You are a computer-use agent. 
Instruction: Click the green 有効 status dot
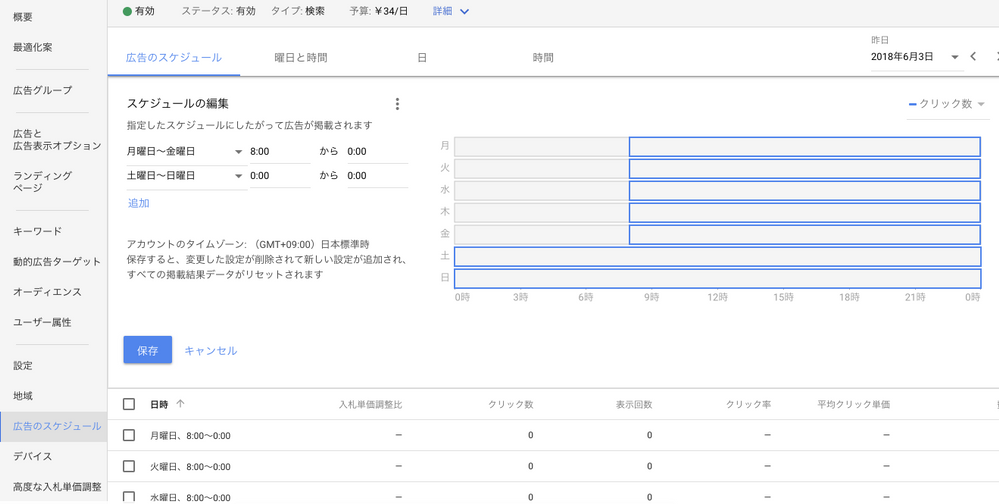127,11
